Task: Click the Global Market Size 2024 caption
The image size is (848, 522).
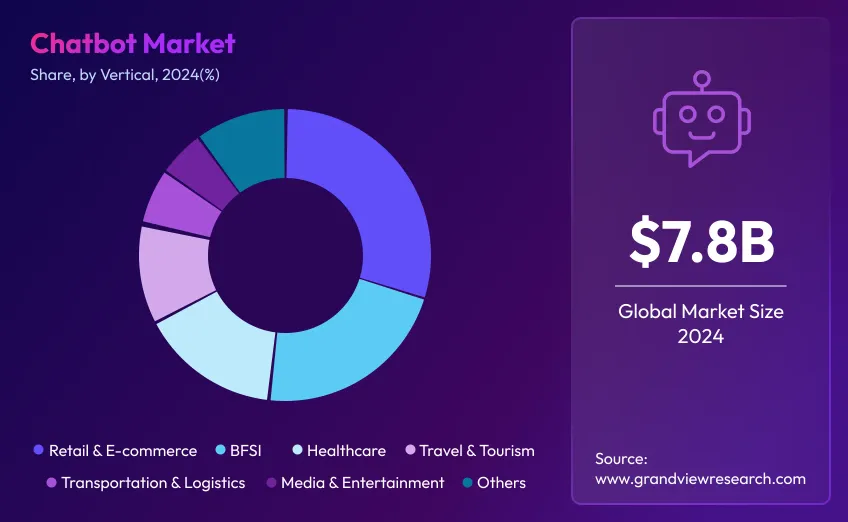Action: pos(701,323)
